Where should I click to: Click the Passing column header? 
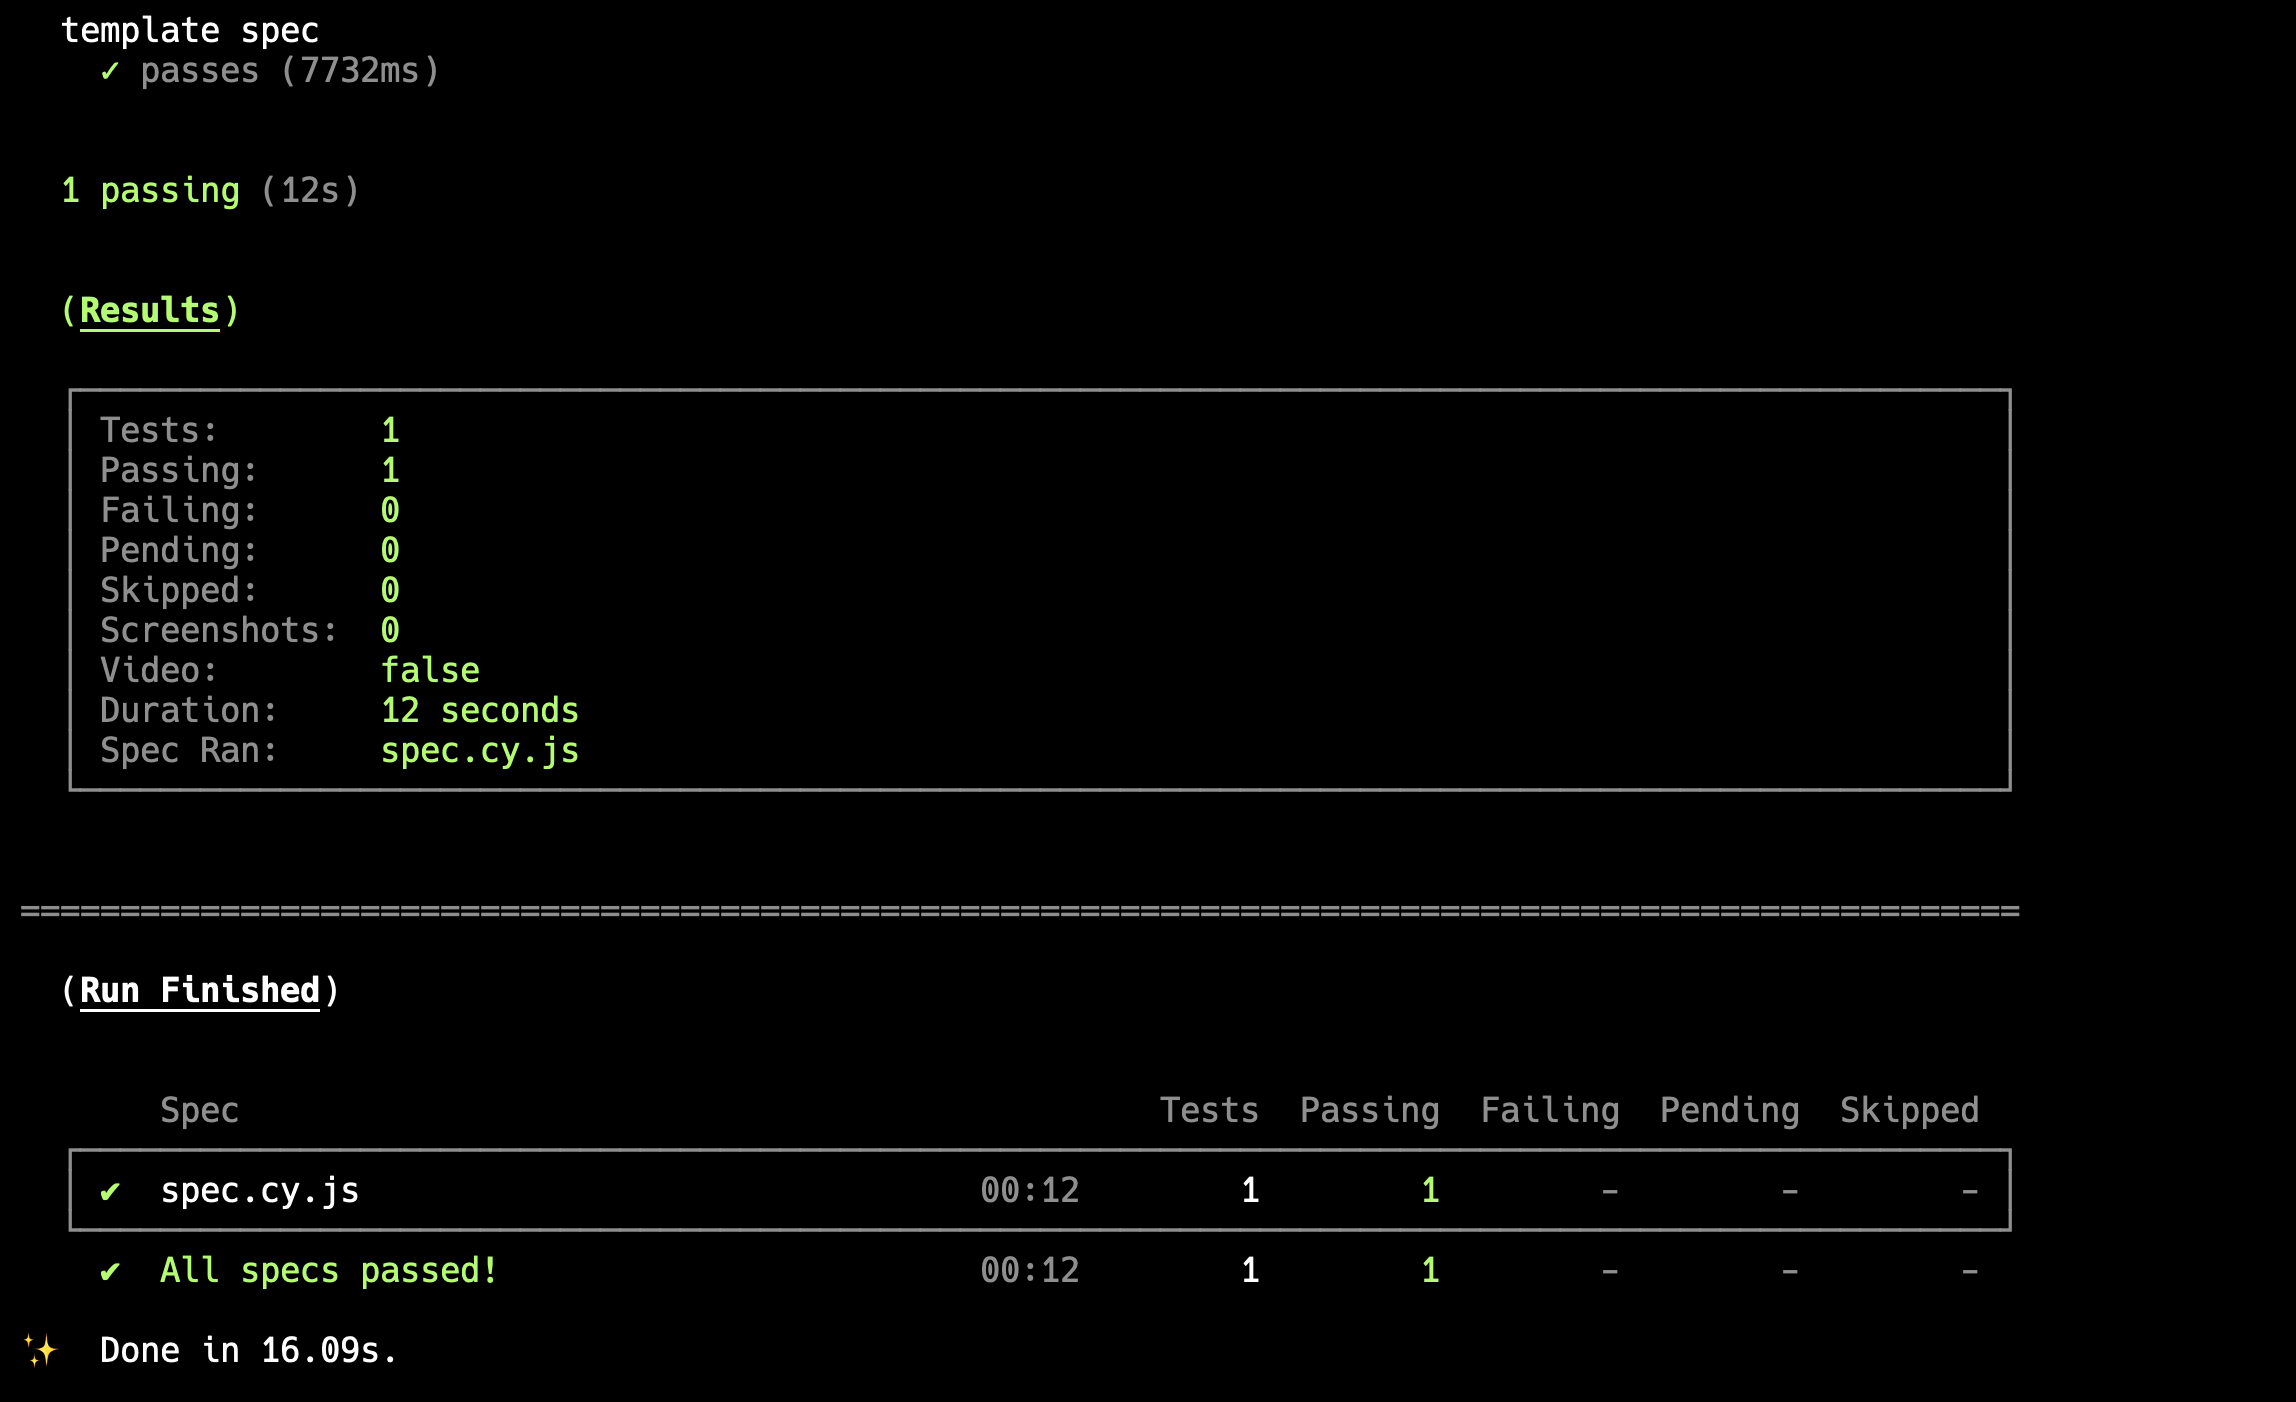tap(1369, 1111)
